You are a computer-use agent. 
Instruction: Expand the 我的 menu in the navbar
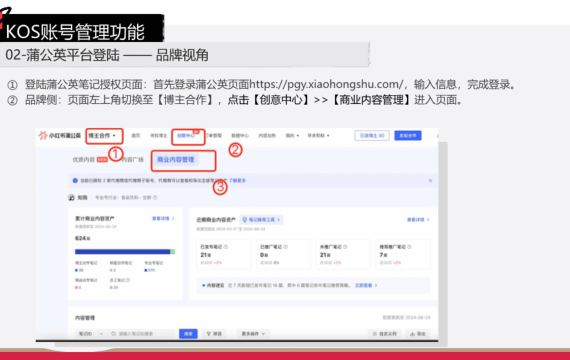click(292, 136)
